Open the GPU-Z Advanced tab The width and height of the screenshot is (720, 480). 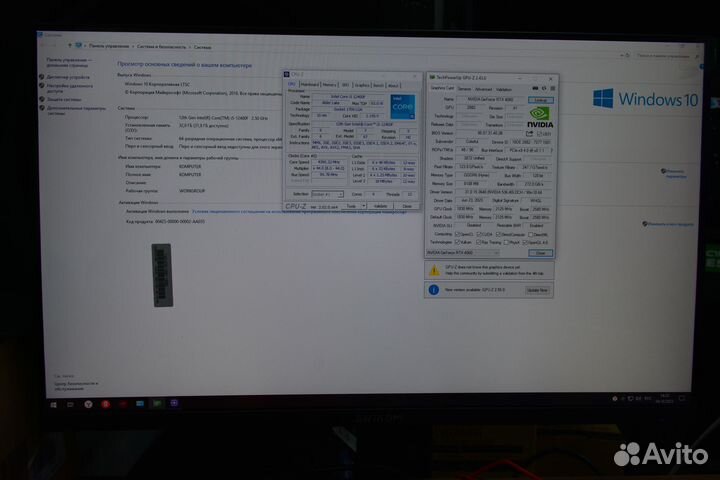point(483,89)
